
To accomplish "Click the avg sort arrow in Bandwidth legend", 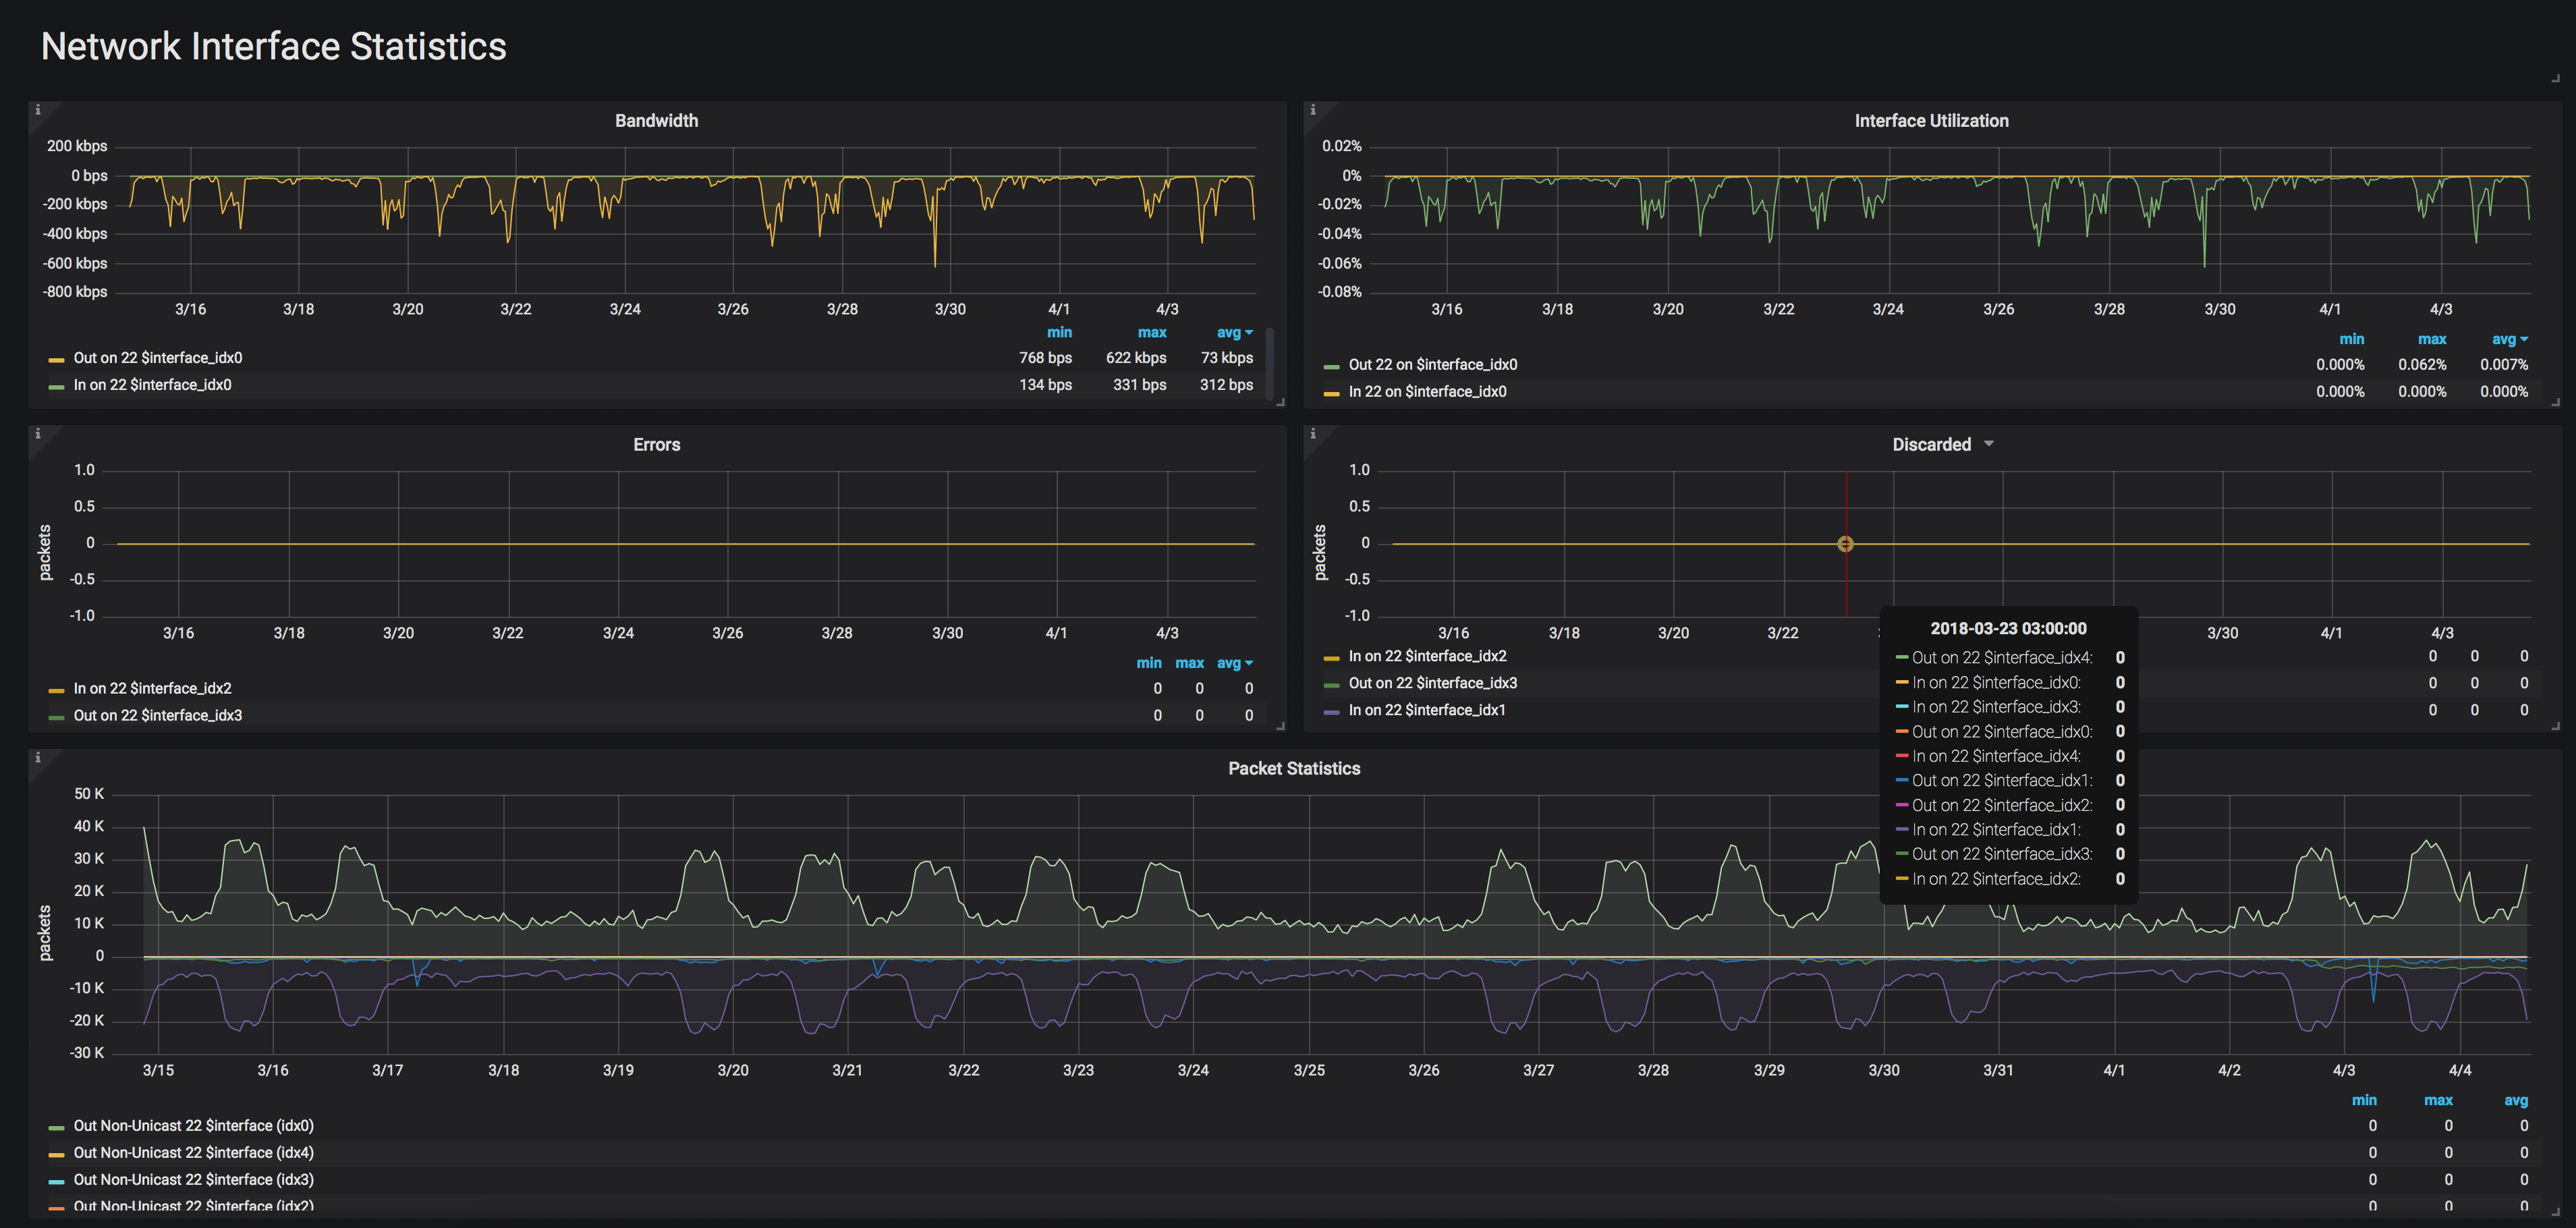I will pyautogui.click(x=1249, y=333).
